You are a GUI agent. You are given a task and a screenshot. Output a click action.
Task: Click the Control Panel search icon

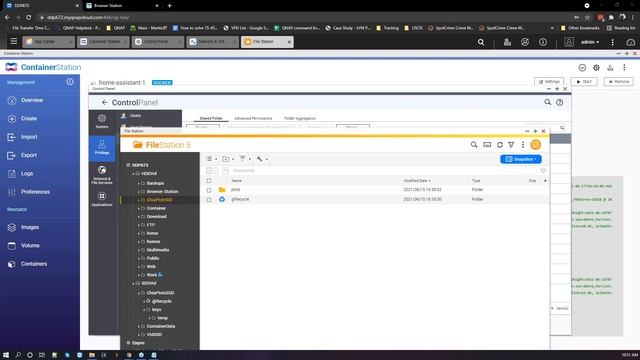point(547,102)
